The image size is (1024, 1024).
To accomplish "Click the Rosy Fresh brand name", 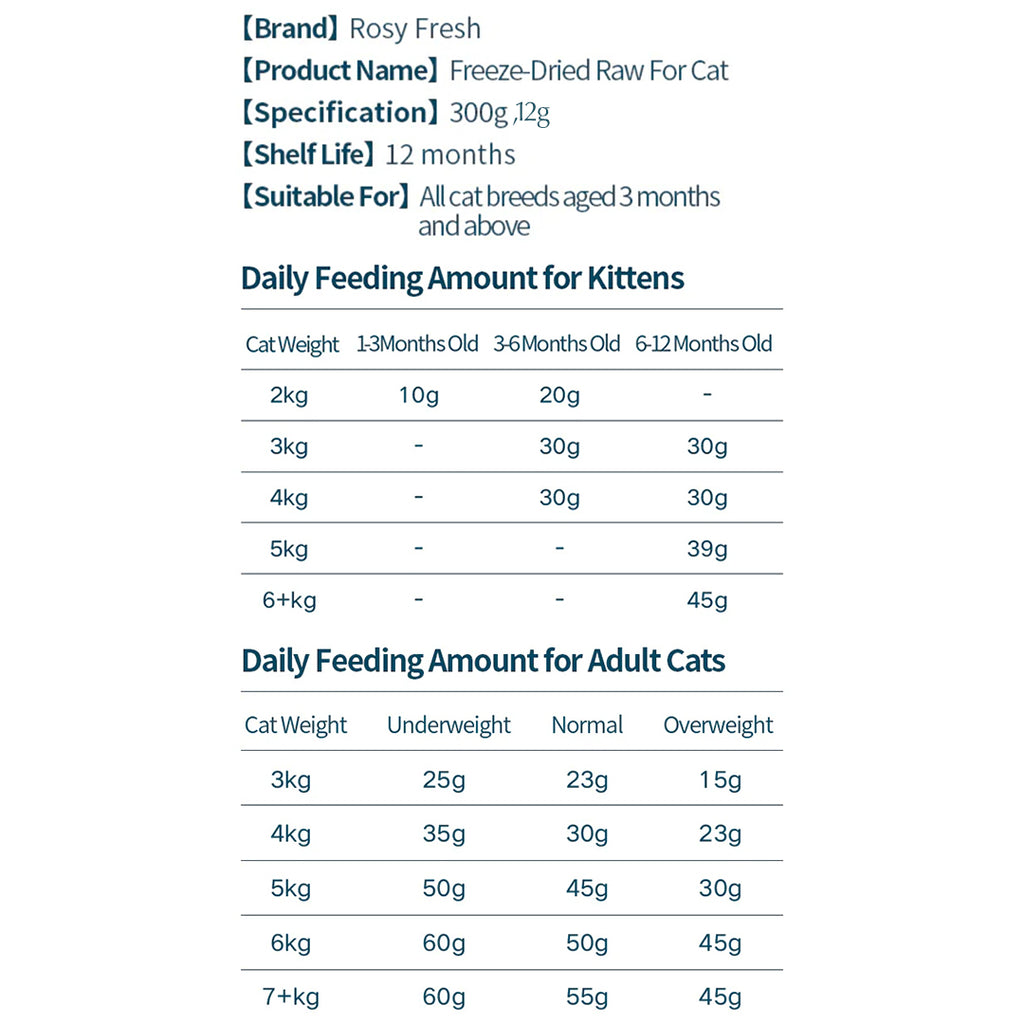I will tap(415, 29).
